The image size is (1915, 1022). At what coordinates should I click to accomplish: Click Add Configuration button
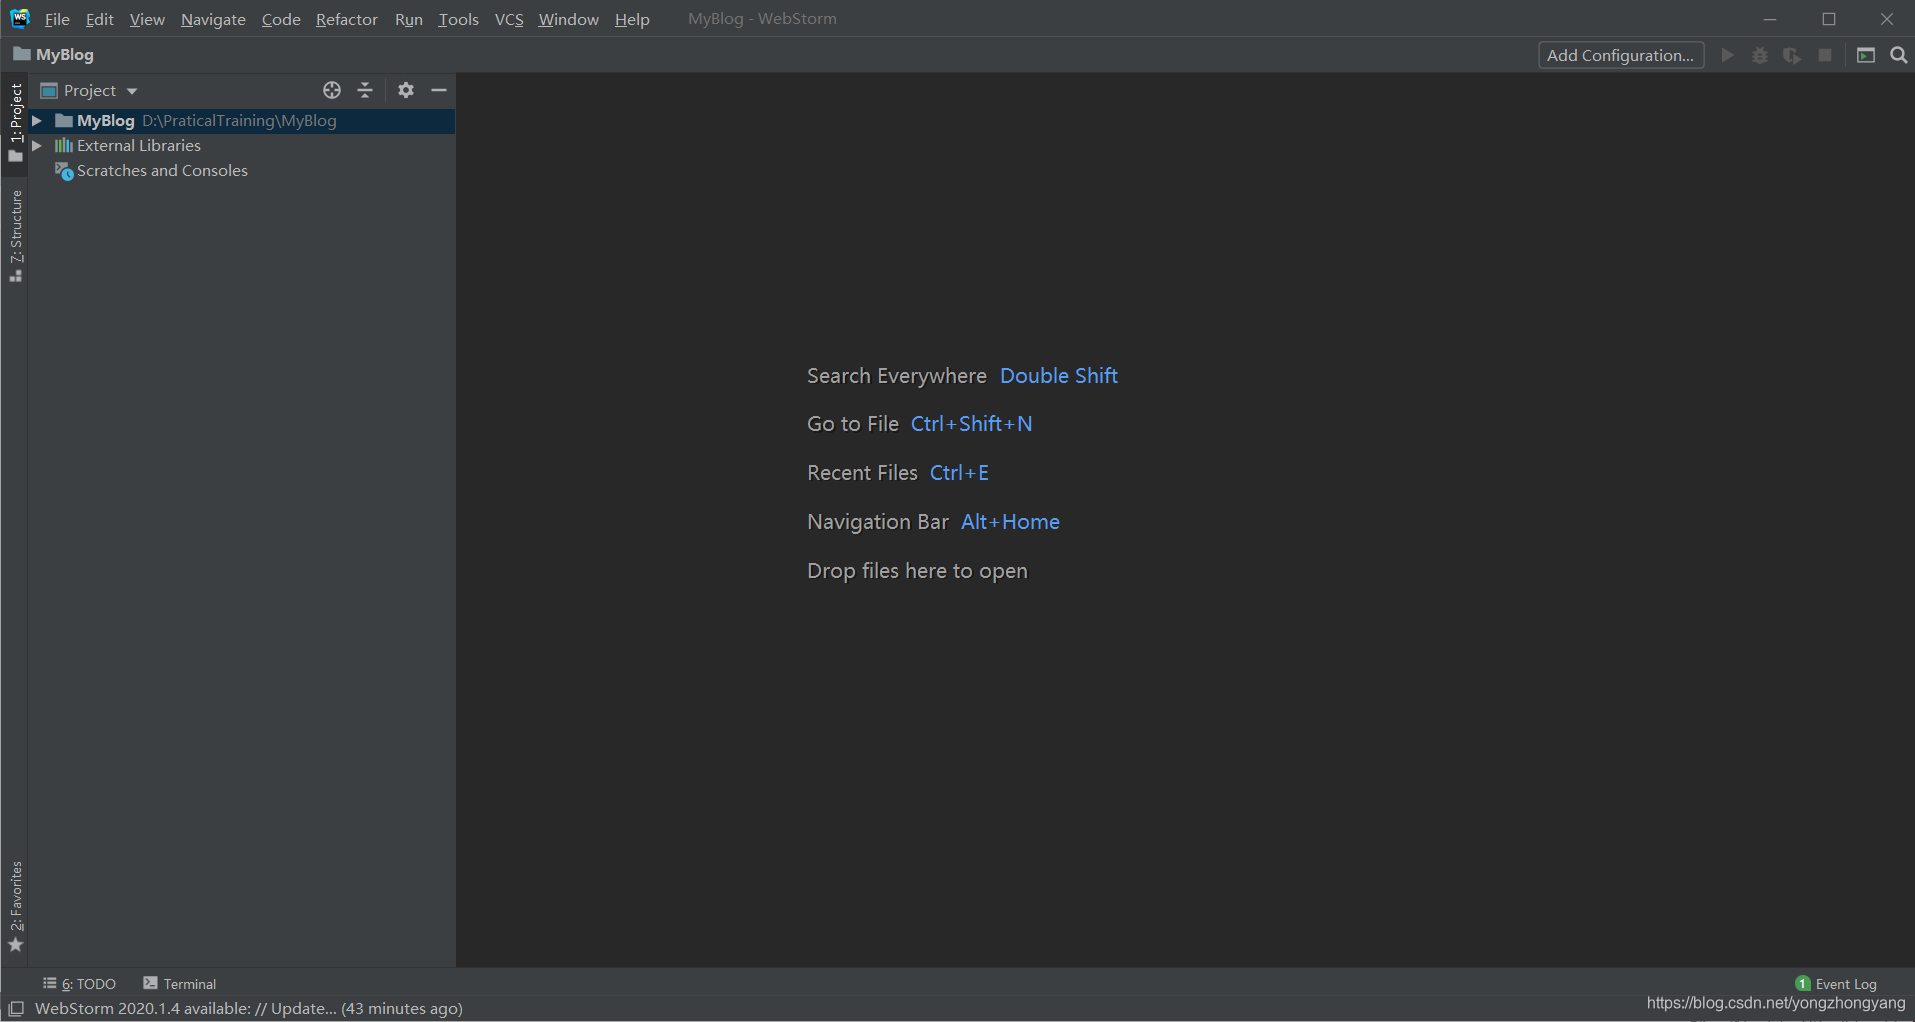pyautogui.click(x=1621, y=55)
